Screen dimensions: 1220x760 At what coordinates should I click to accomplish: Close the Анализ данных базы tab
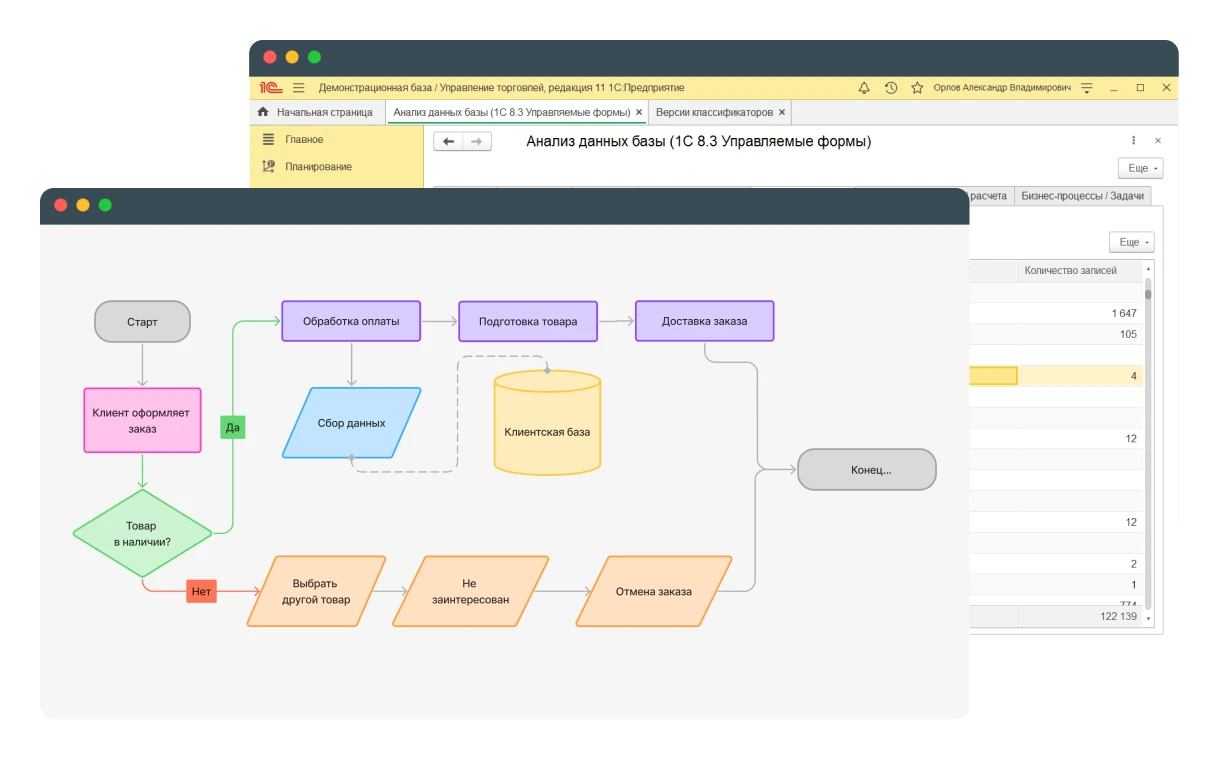pyautogui.click(x=639, y=112)
